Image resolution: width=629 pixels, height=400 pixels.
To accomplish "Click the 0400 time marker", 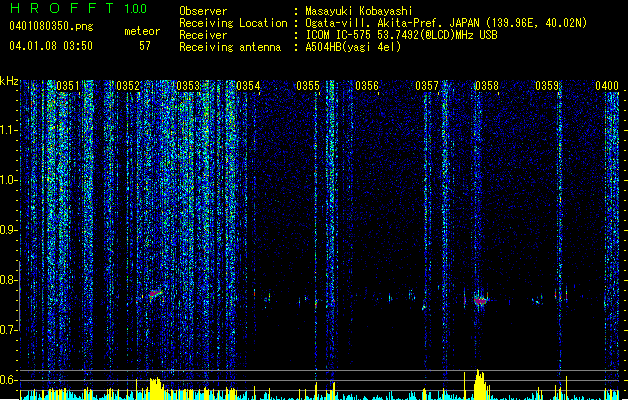I will point(607,86).
